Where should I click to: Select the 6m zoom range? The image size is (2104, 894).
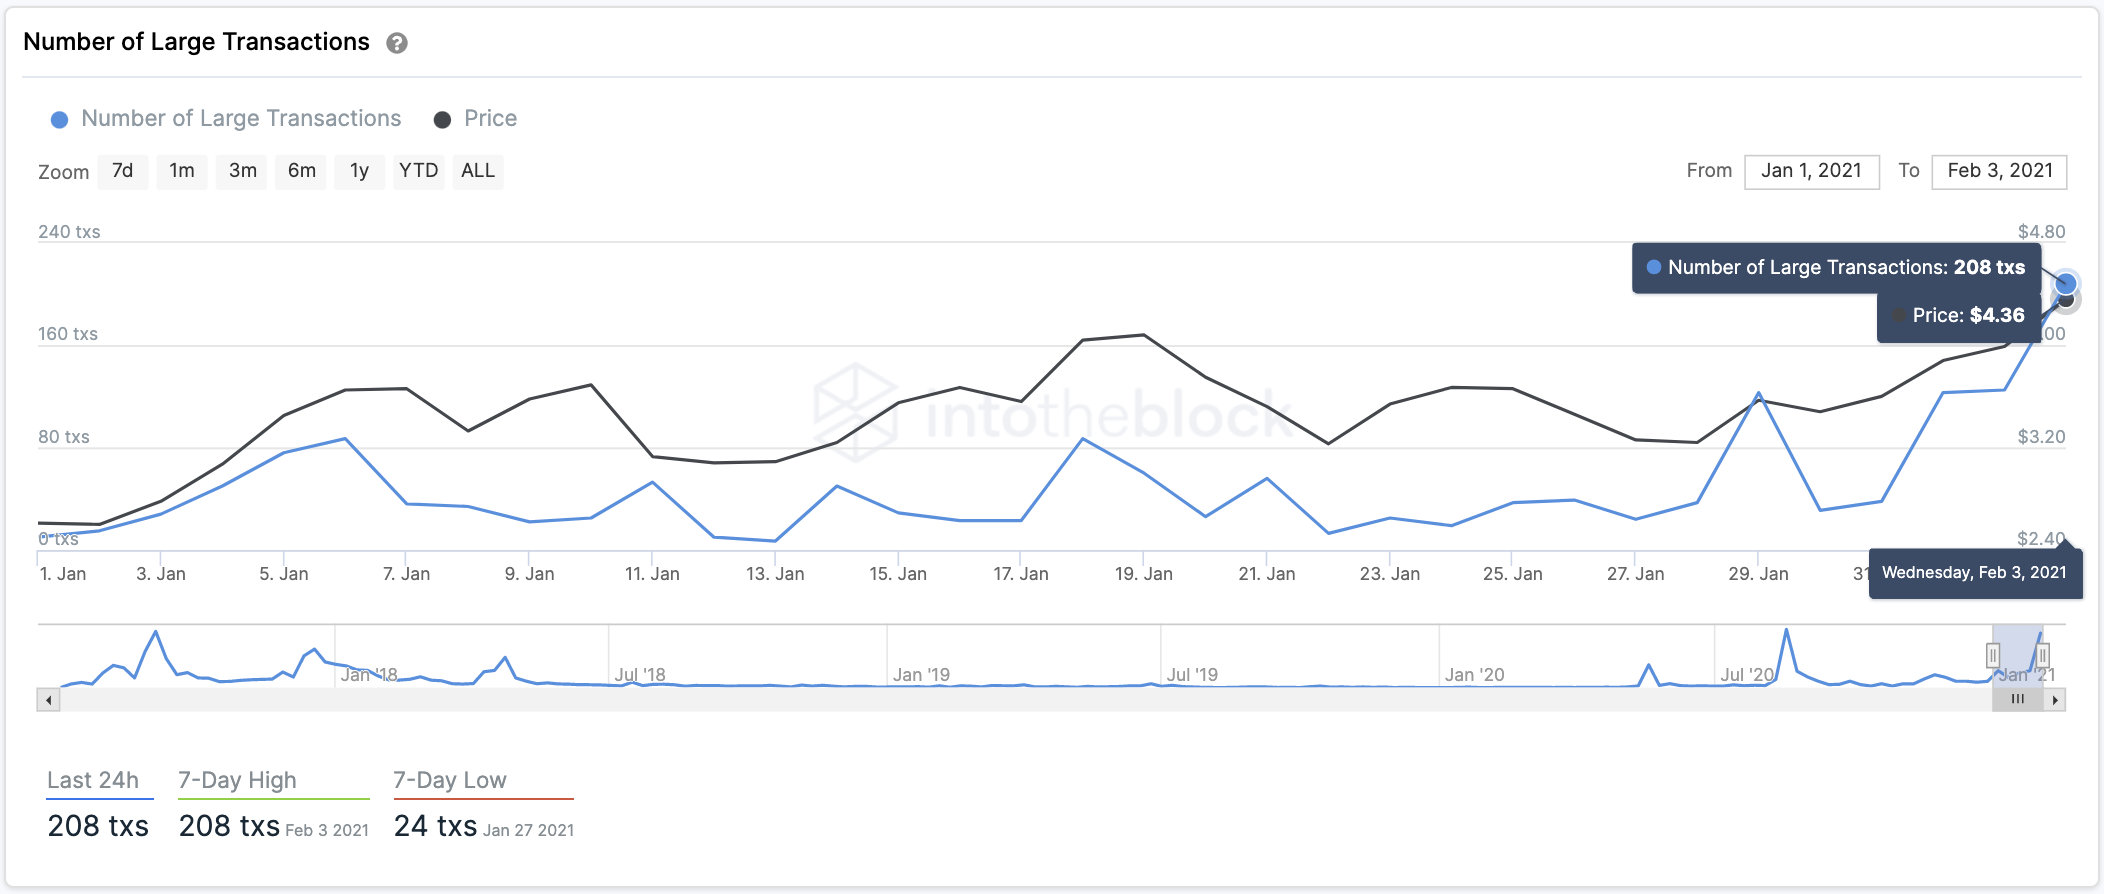[x=301, y=171]
